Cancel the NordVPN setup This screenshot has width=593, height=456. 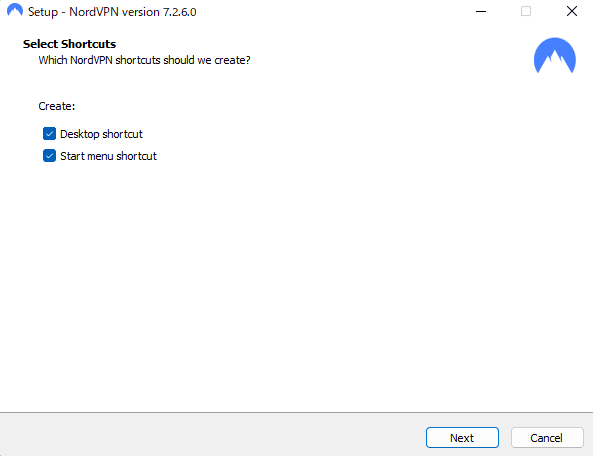pyautogui.click(x=547, y=437)
